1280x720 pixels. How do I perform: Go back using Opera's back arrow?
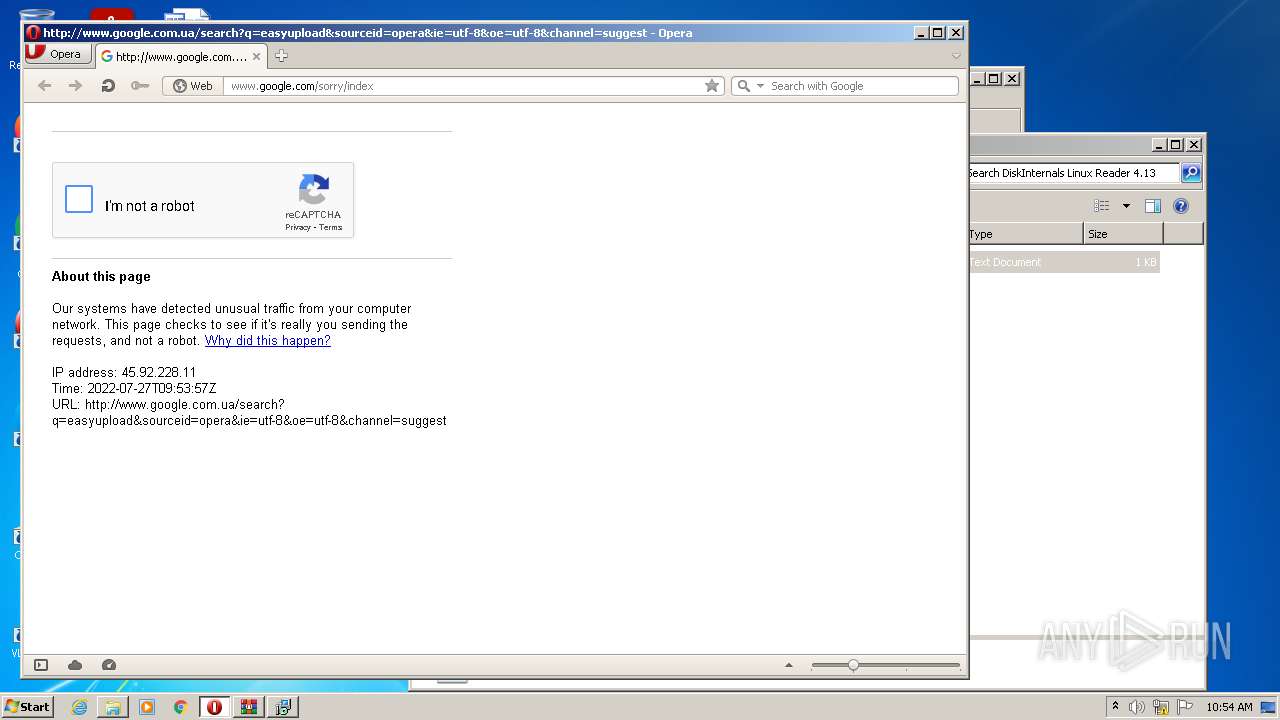pyautogui.click(x=44, y=86)
